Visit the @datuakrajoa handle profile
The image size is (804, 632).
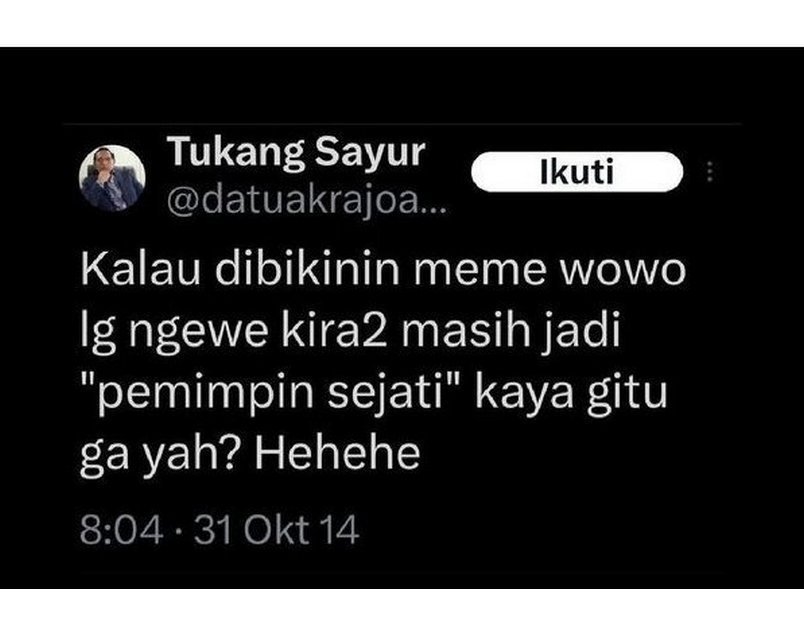(307, 202)
